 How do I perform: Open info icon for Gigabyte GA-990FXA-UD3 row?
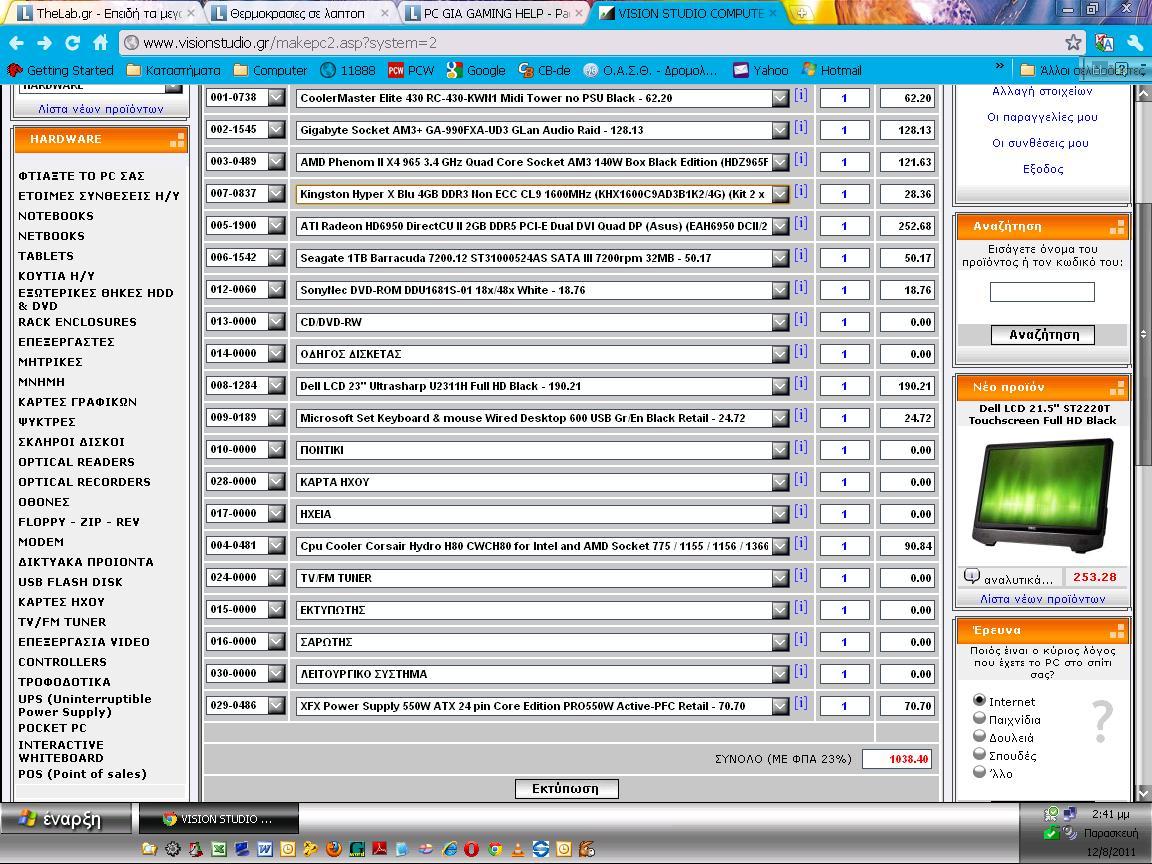coord(801,127)
